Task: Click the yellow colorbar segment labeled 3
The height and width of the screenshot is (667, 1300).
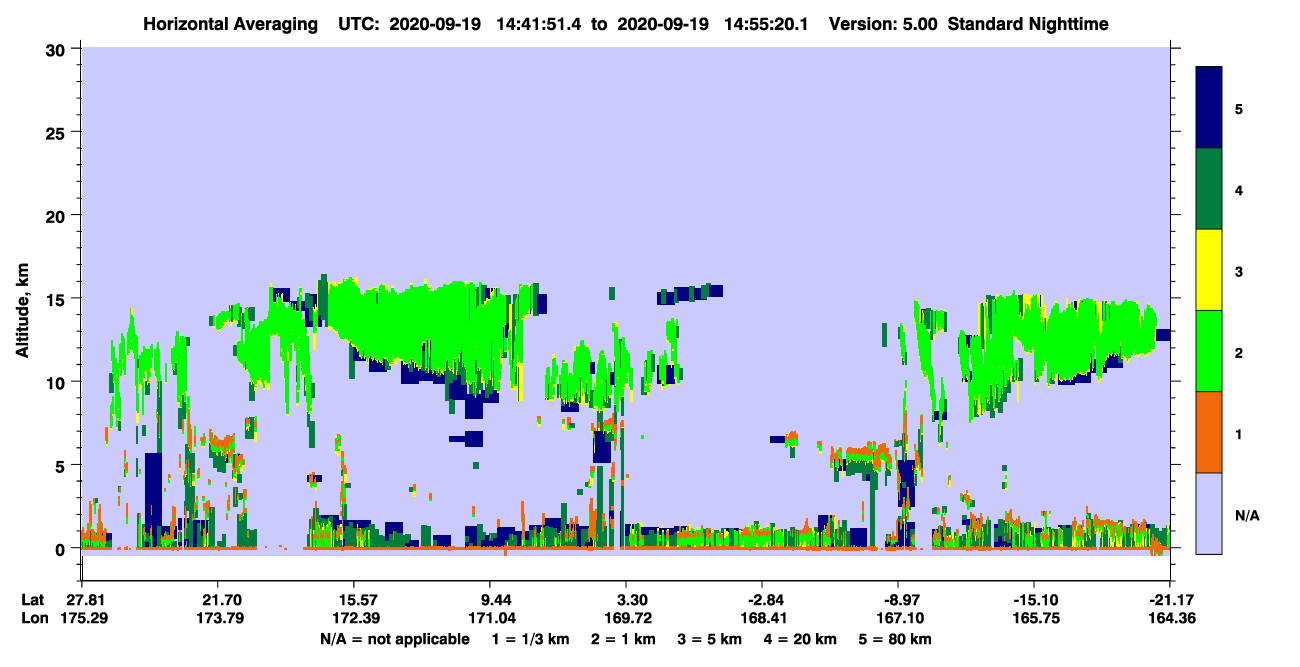Action: point(1209,270)
